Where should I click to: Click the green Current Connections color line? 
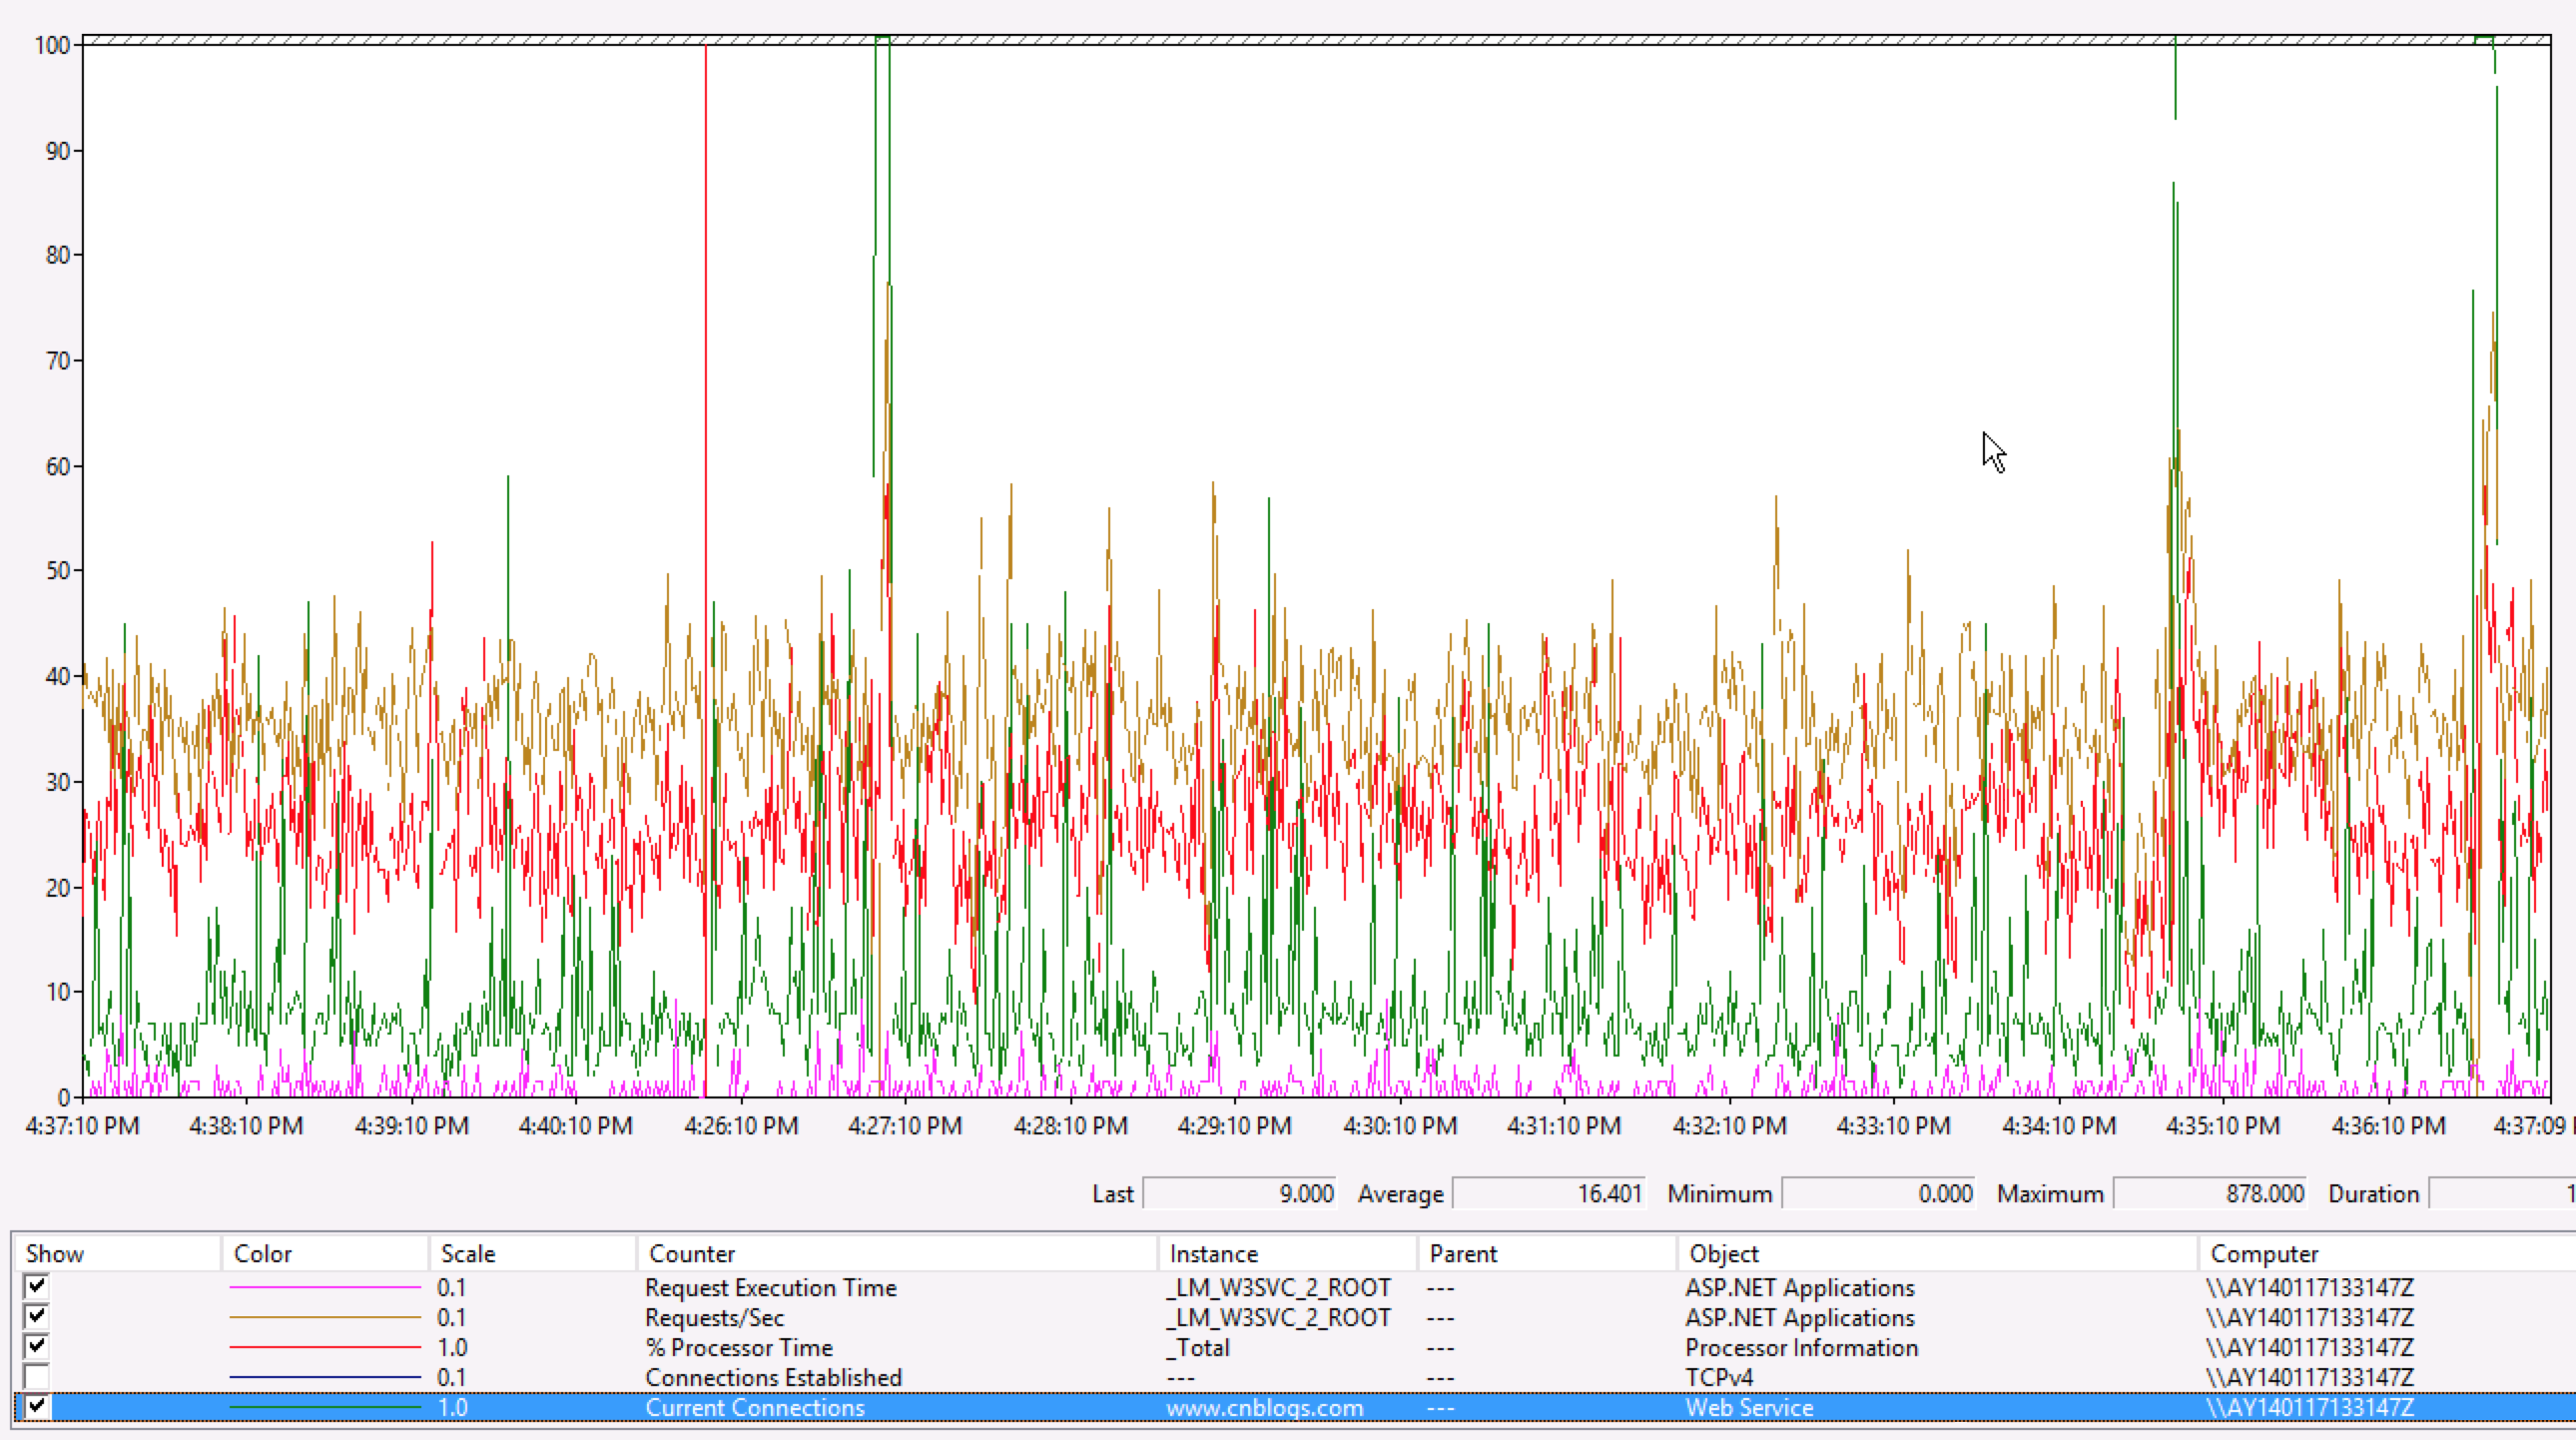tap(325, 1407)
